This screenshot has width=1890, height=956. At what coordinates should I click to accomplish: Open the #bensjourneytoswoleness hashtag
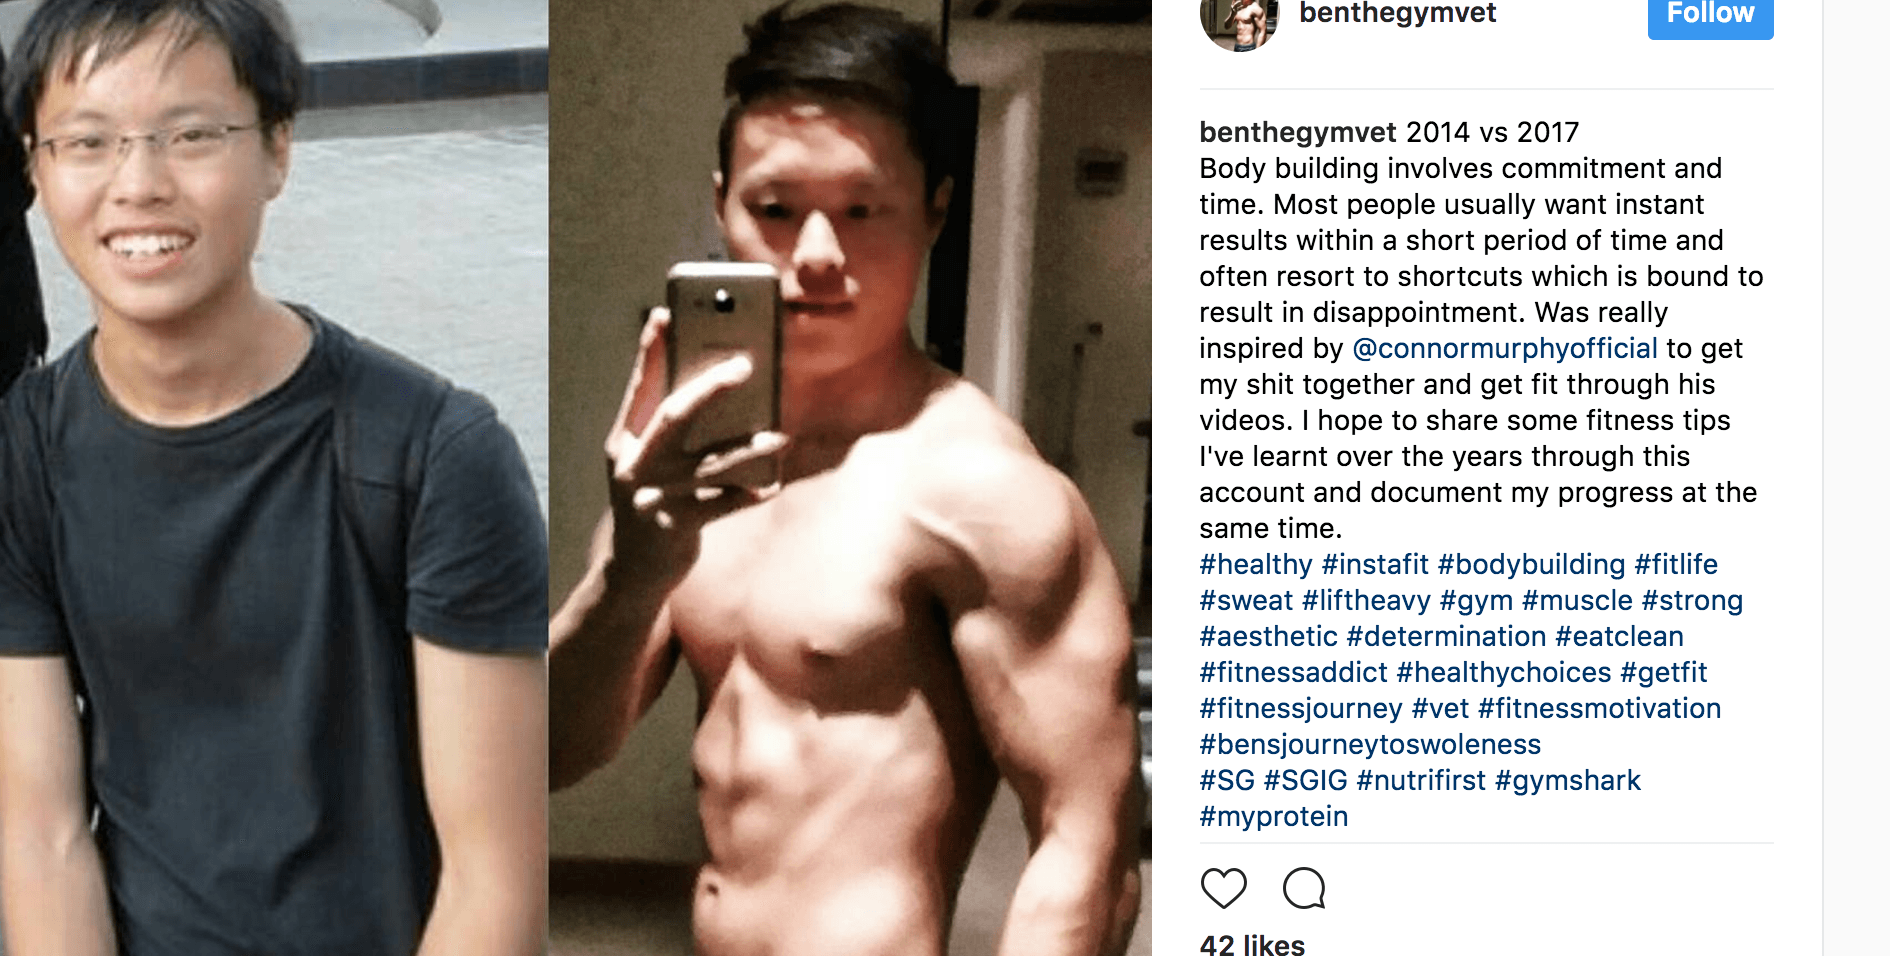click(x=1370, y=744)
